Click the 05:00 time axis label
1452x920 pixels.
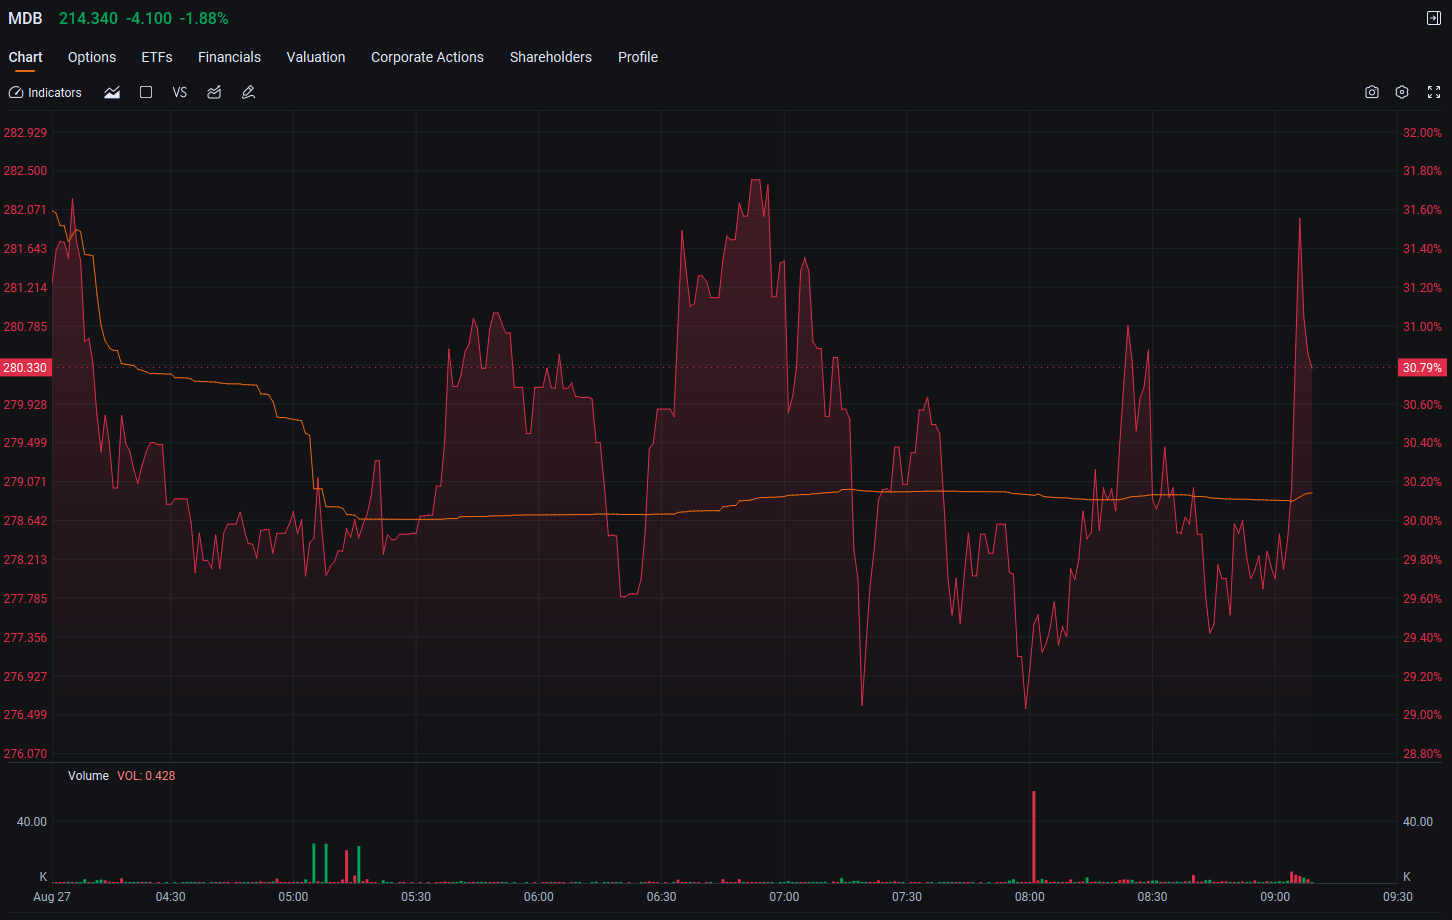(294, 897)
